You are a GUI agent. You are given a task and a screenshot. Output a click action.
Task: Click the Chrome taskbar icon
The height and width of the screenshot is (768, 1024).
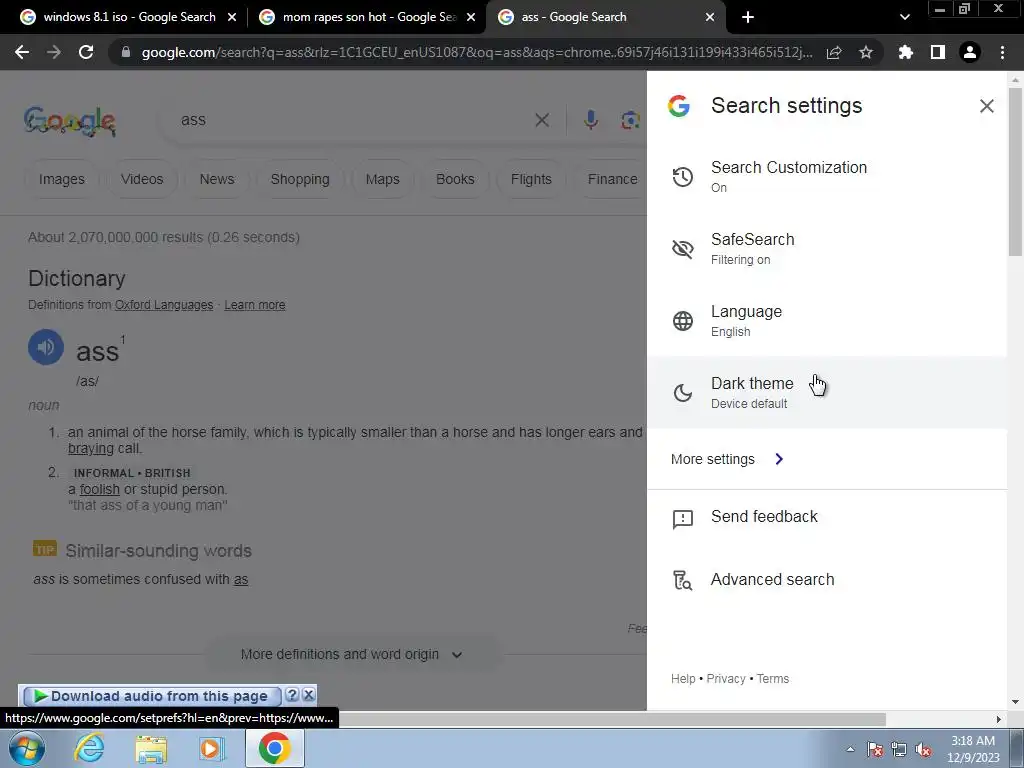coord(274,748)
